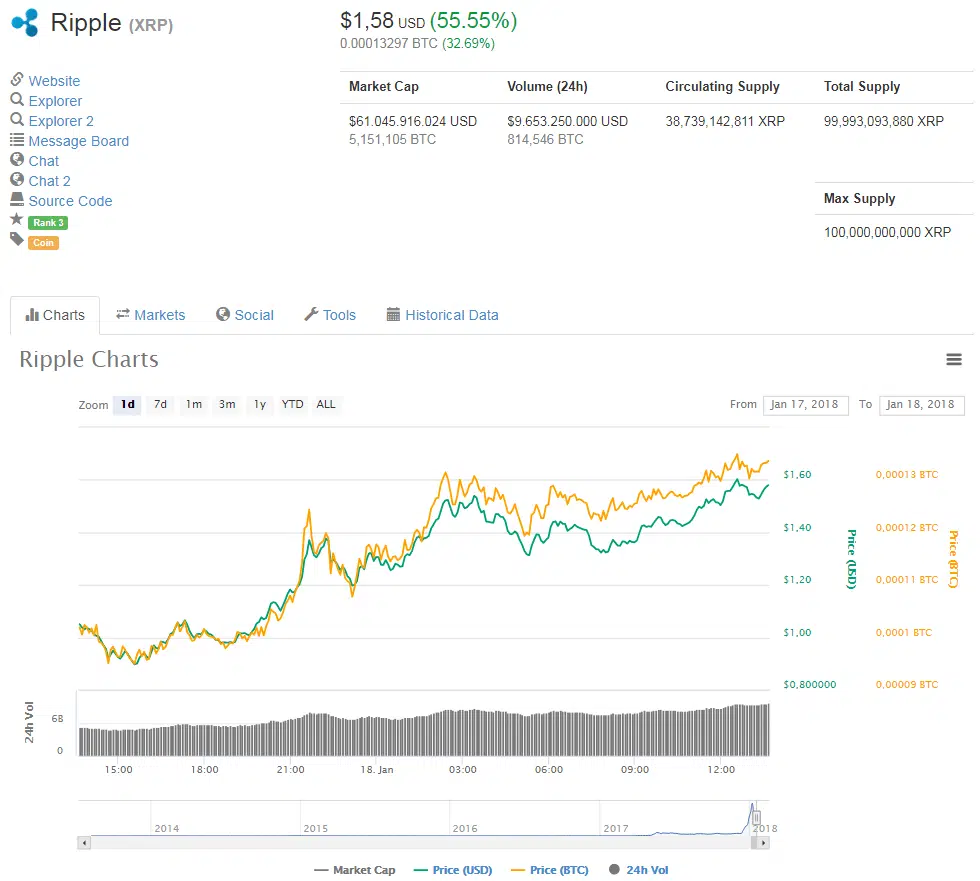Open the Explorer 2 link
This screenshot has width=980, height=881.
61,121
